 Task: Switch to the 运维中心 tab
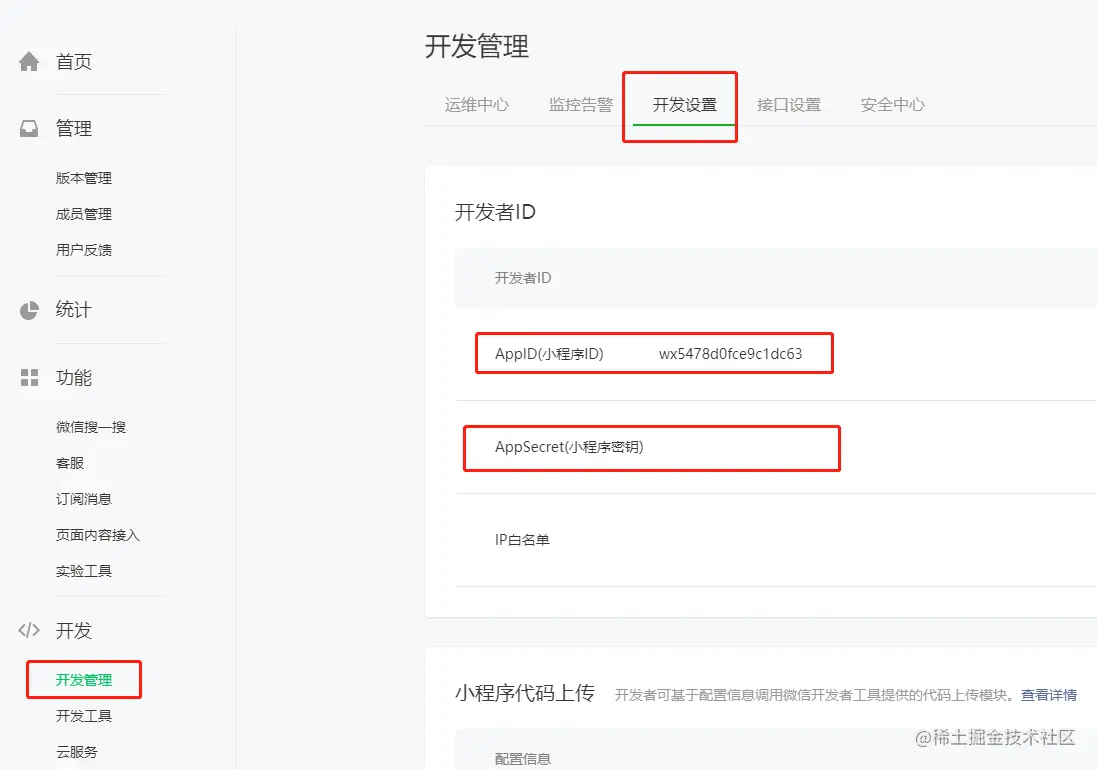477,104
